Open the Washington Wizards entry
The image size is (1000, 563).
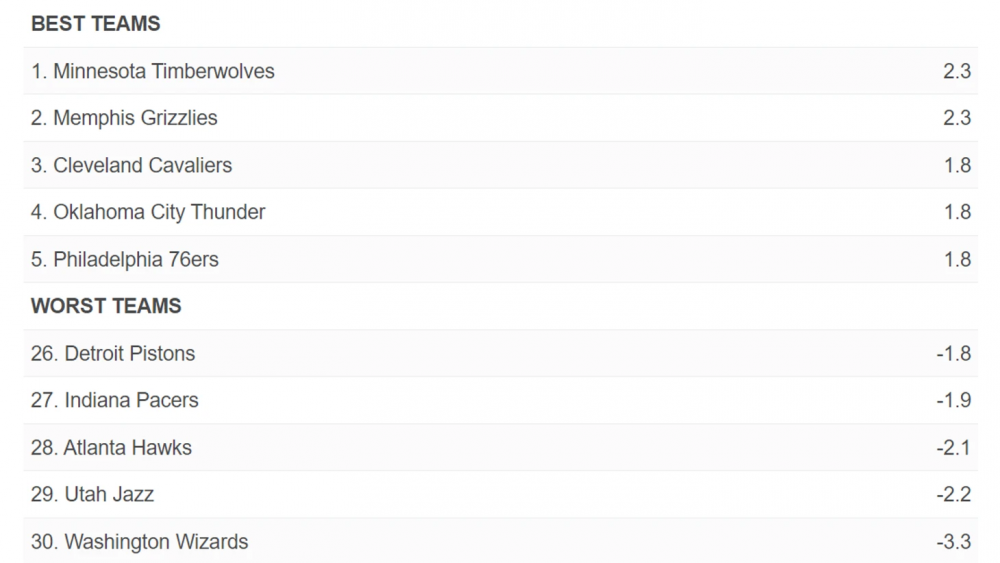156,542
